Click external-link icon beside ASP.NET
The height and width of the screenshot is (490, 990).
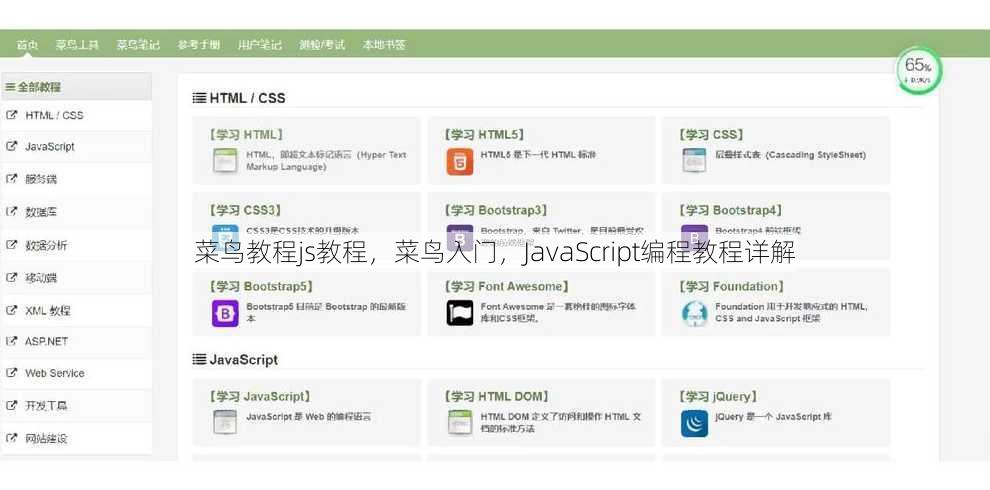(11, 340)
